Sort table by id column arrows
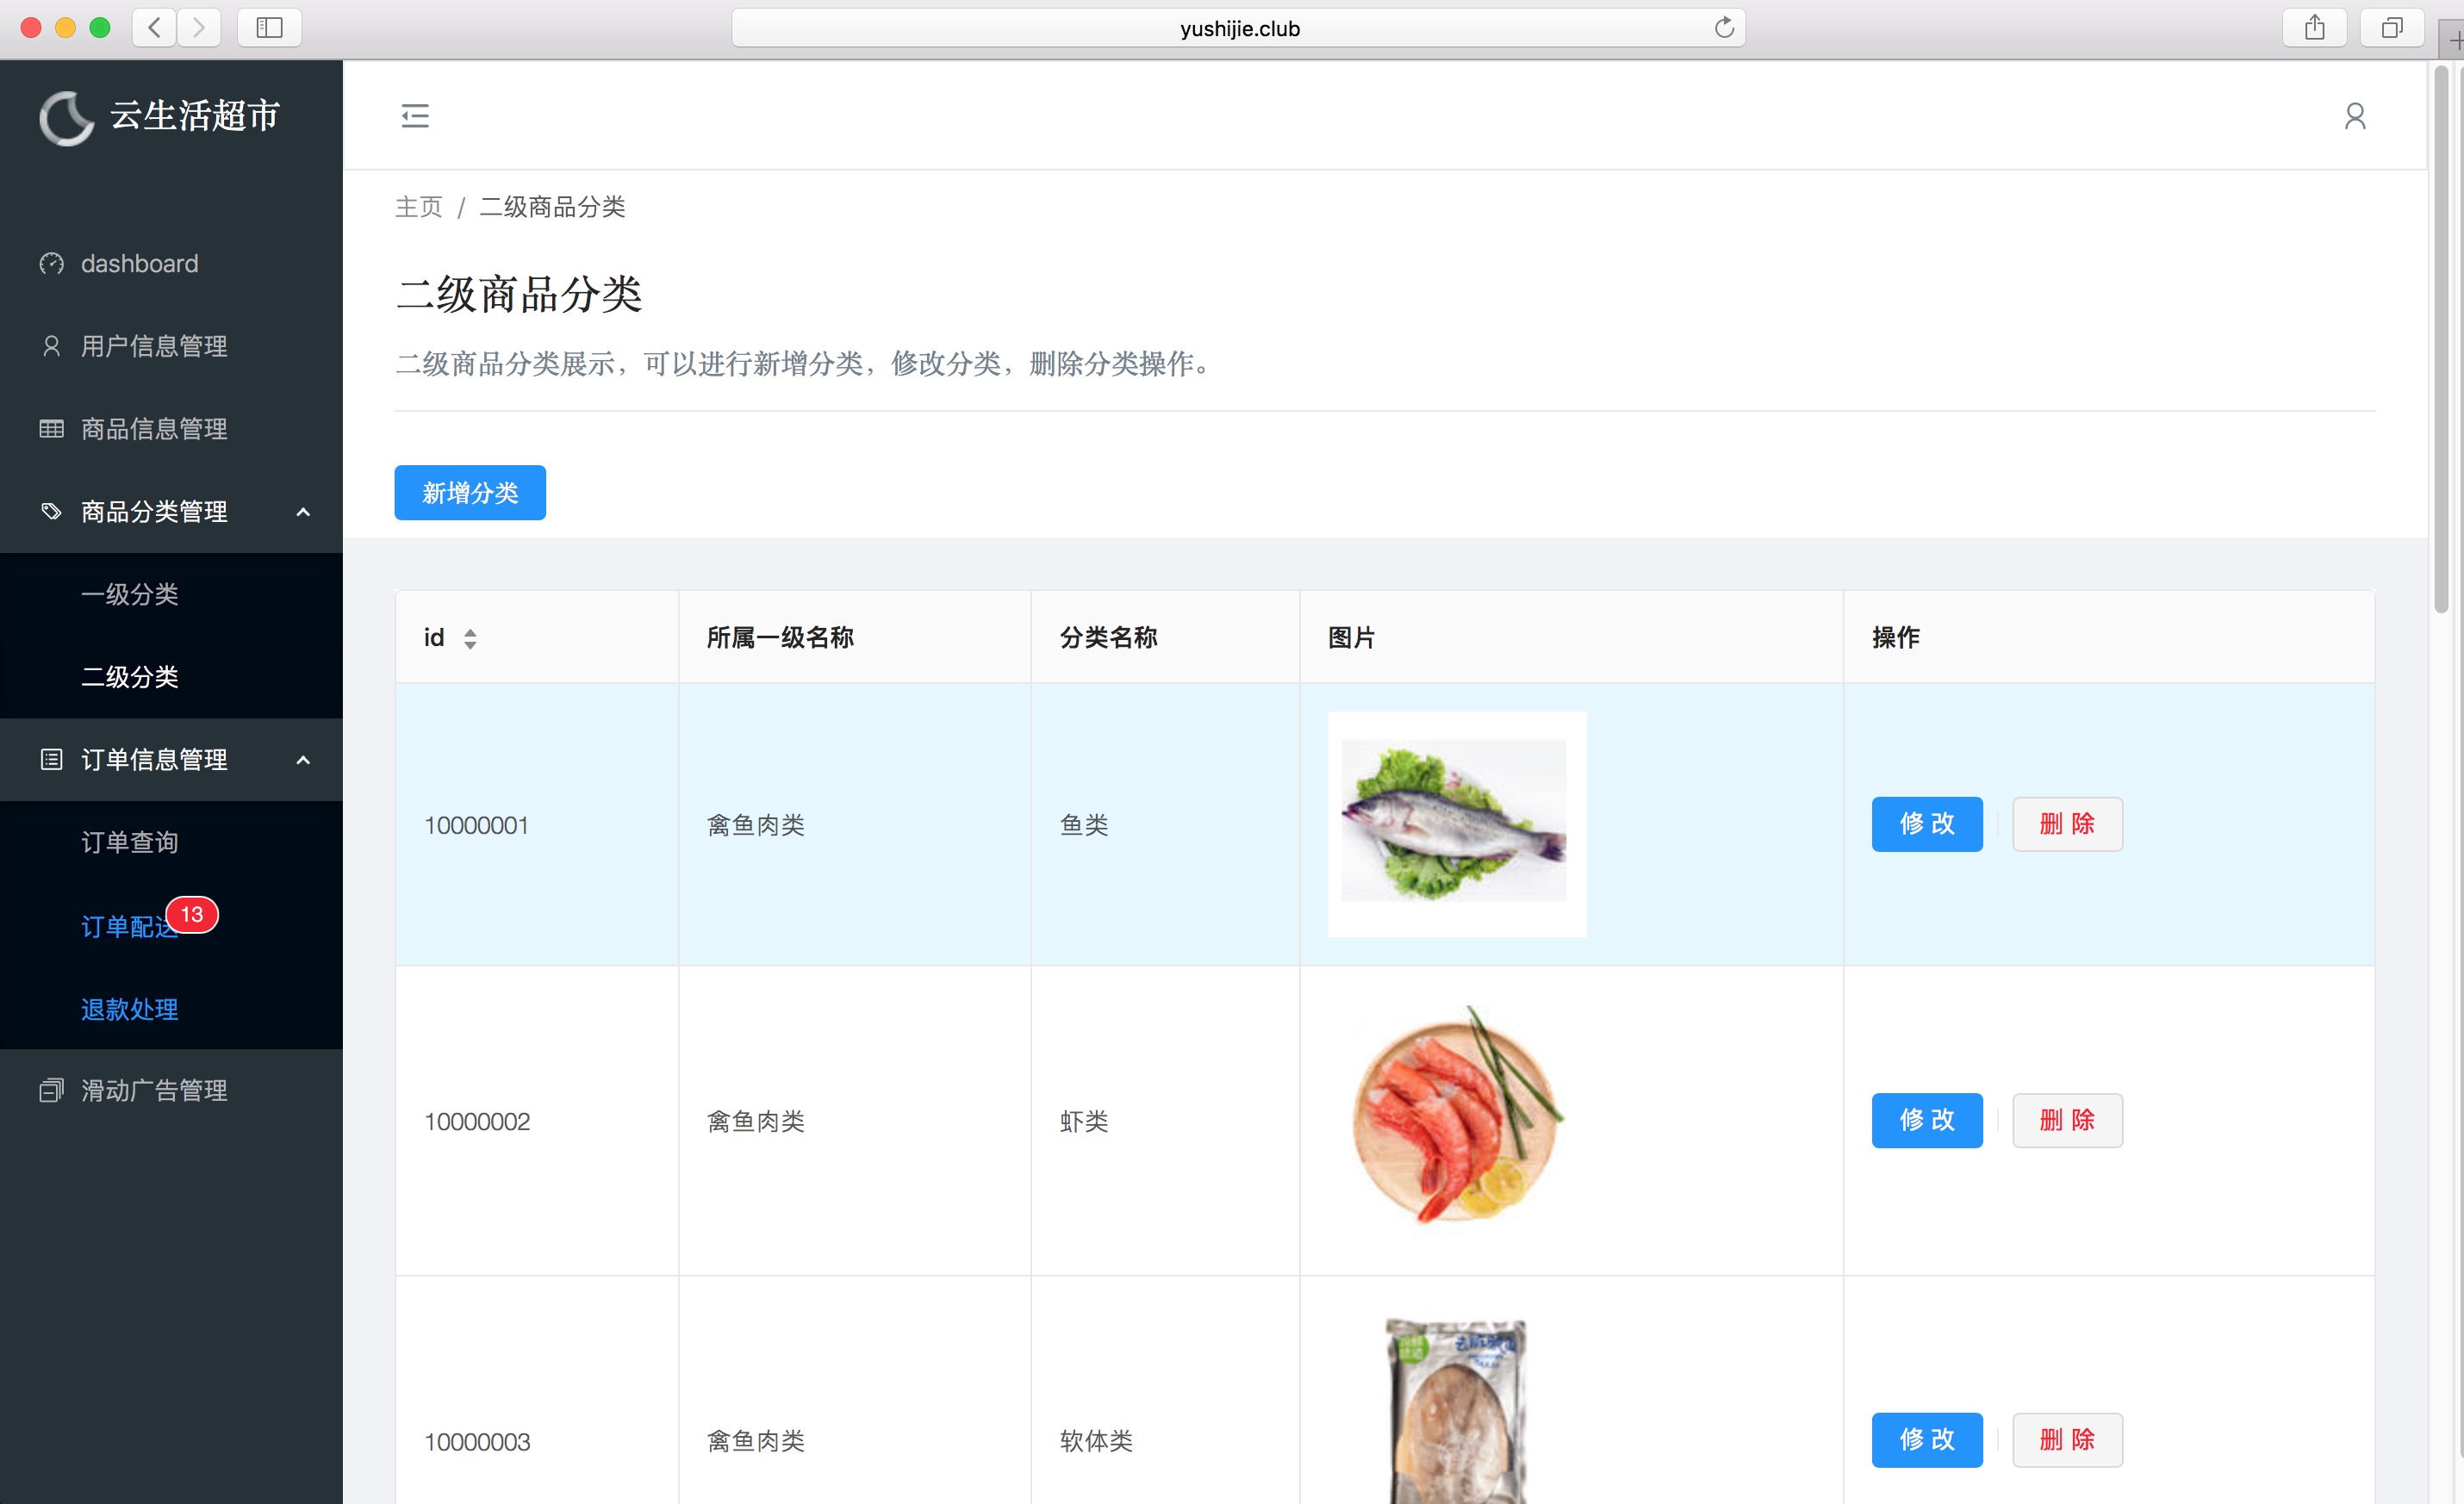 click(470, 638)
